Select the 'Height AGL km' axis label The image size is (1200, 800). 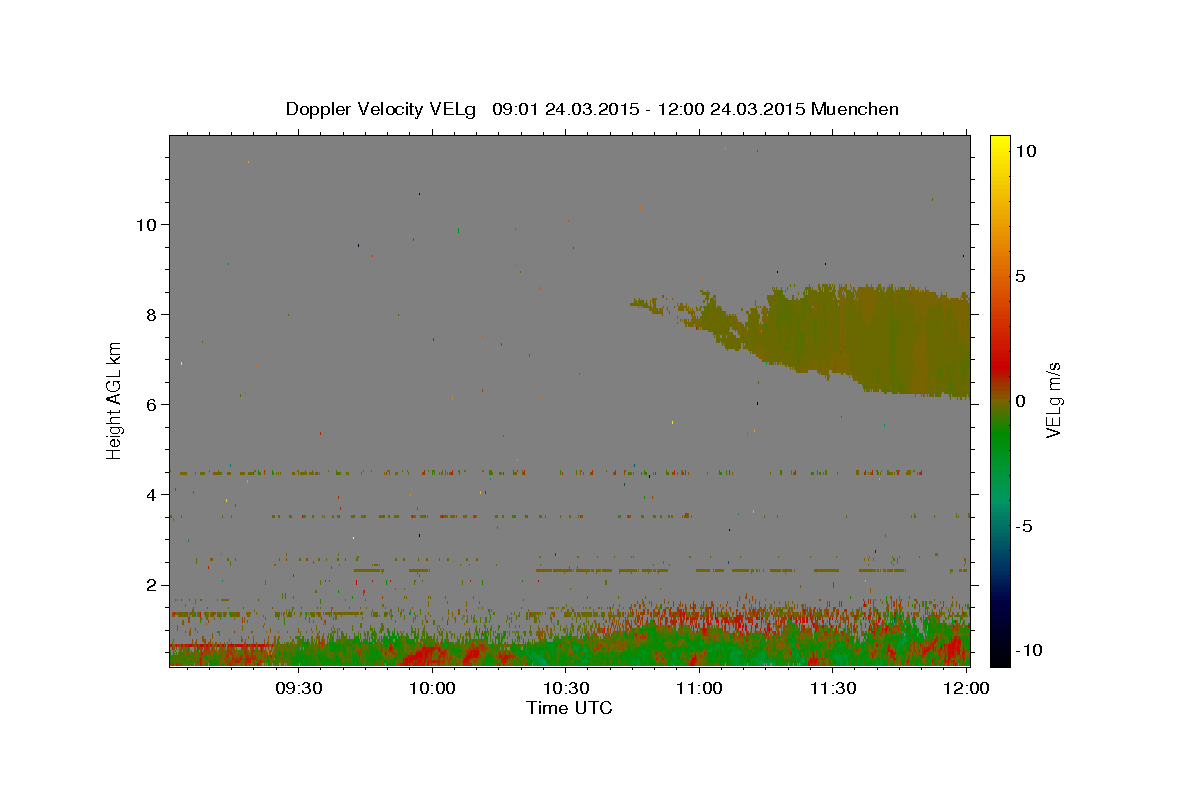click(x=115, y=400)
